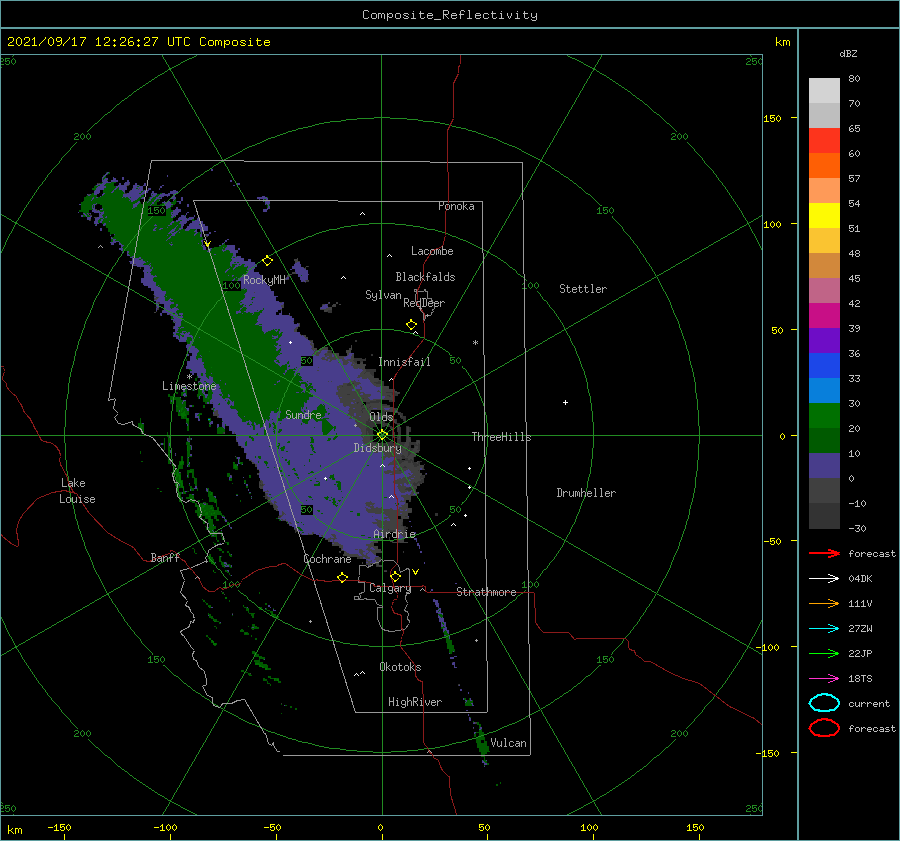Click the yellow diamond marker near Cochrane

pyautogui.click(x=342, y=577)
